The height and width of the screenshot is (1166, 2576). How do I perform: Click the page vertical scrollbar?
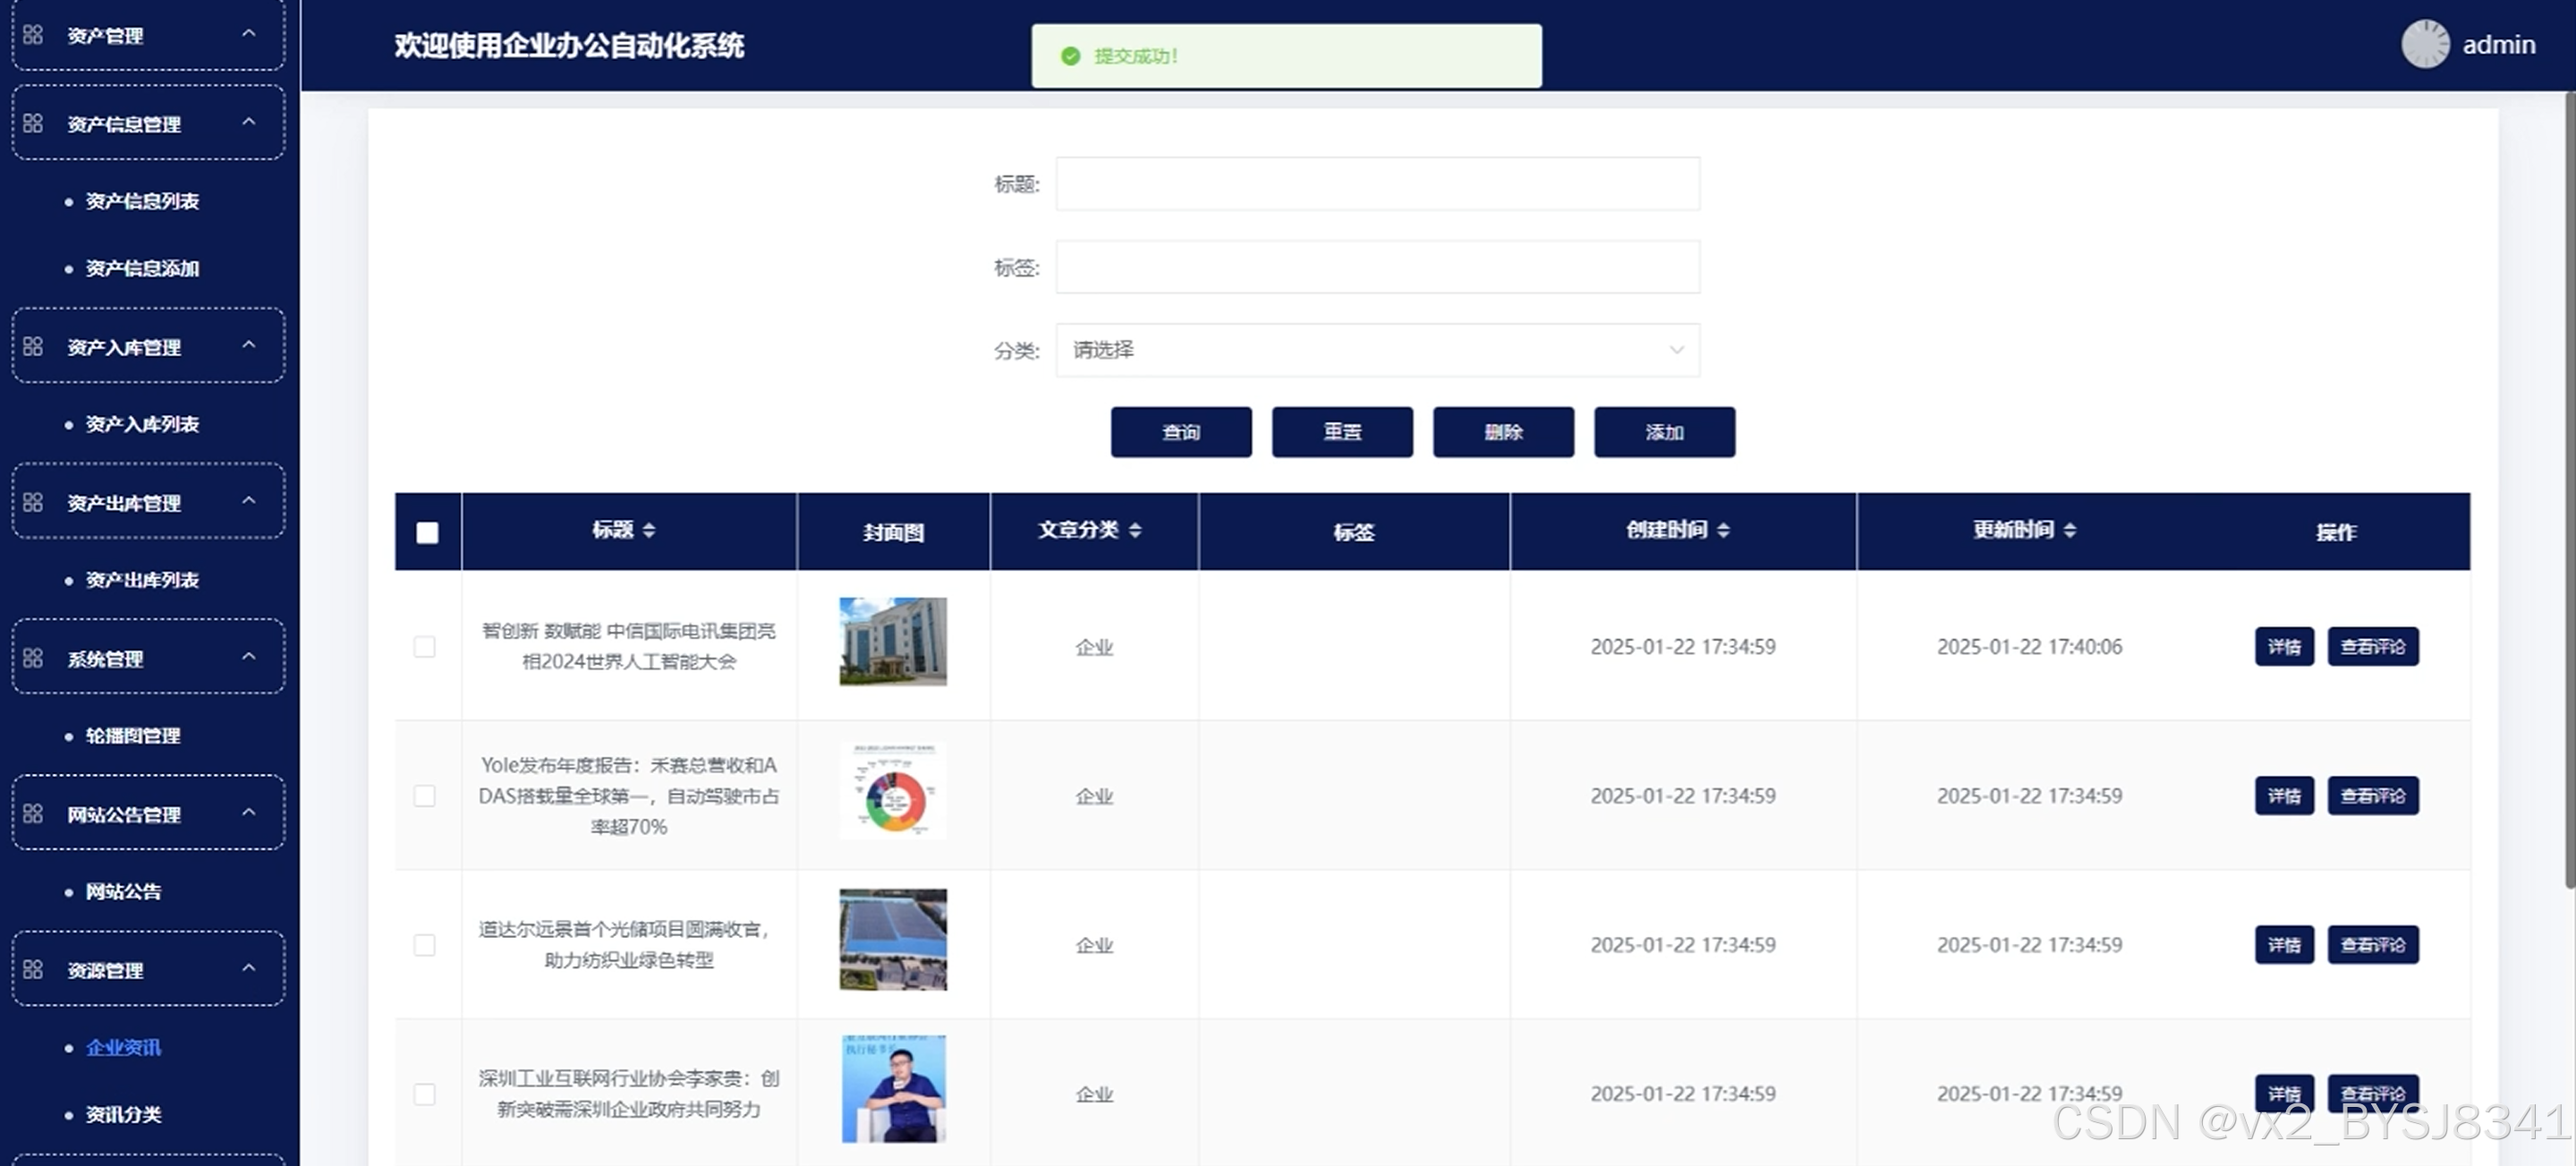[2568, 490]
